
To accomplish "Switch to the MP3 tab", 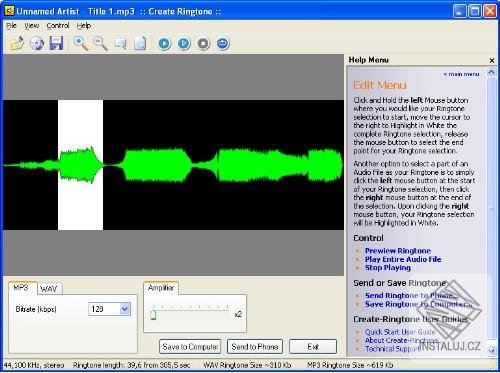I will coord(21,288).
